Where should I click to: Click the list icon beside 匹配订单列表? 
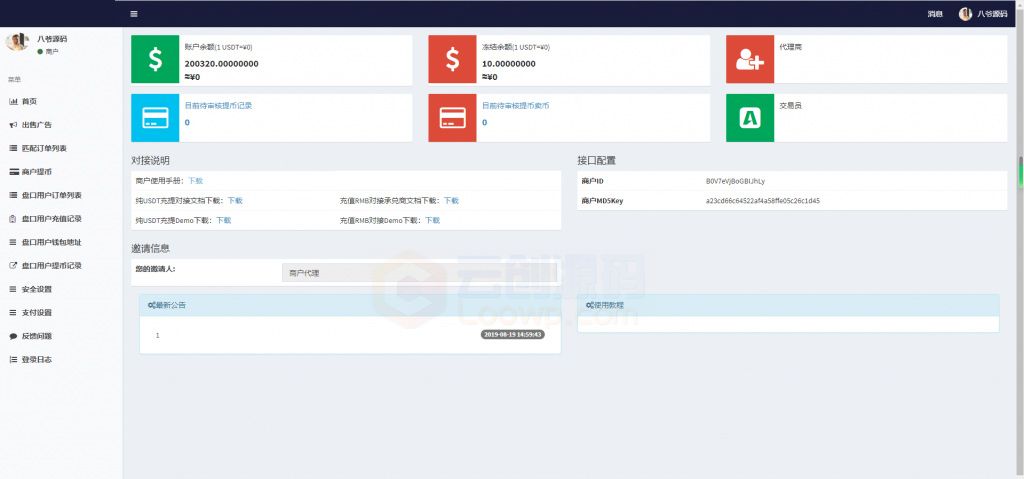pos(13,148)
